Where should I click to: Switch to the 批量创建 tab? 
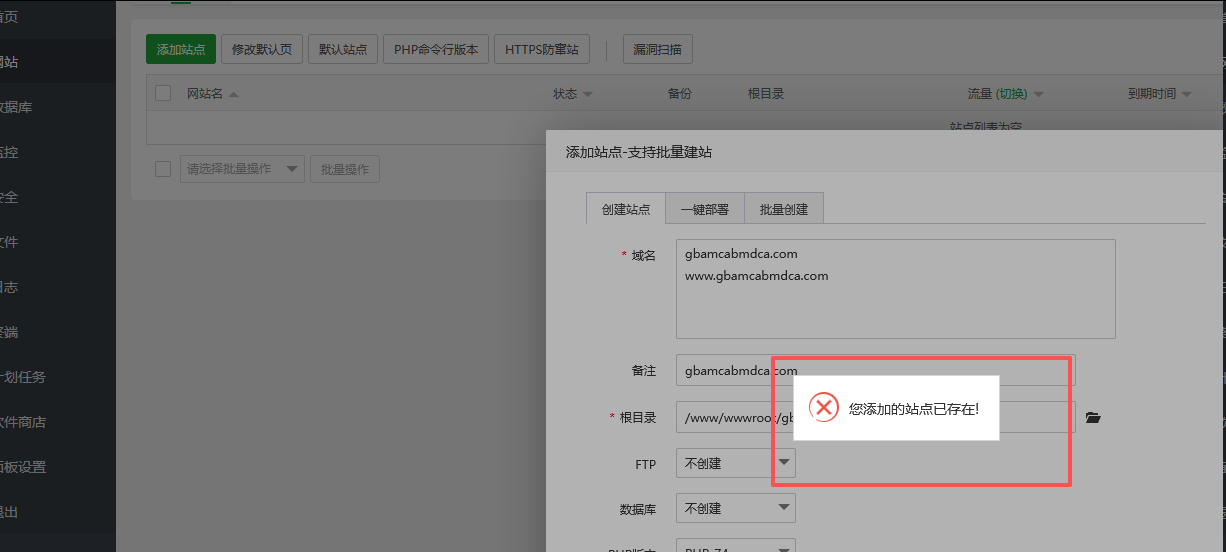pos(784,209)
